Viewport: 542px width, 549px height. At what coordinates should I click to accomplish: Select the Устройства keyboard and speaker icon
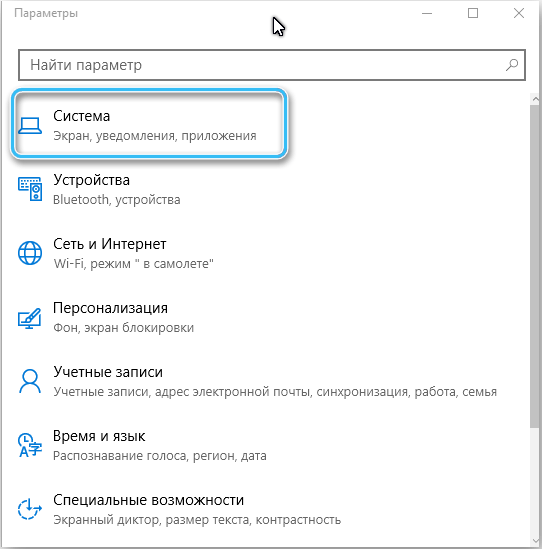[30, 189]
